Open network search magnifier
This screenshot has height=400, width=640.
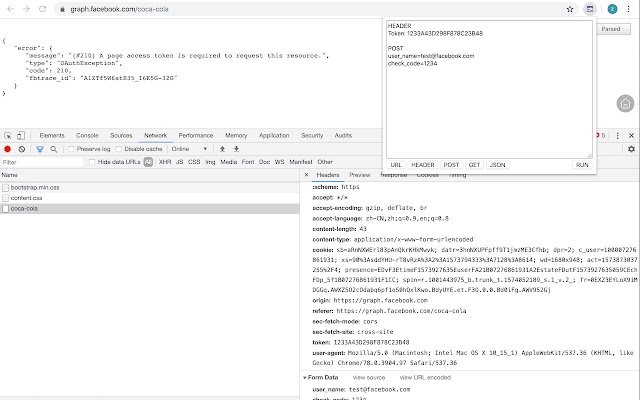53,149
